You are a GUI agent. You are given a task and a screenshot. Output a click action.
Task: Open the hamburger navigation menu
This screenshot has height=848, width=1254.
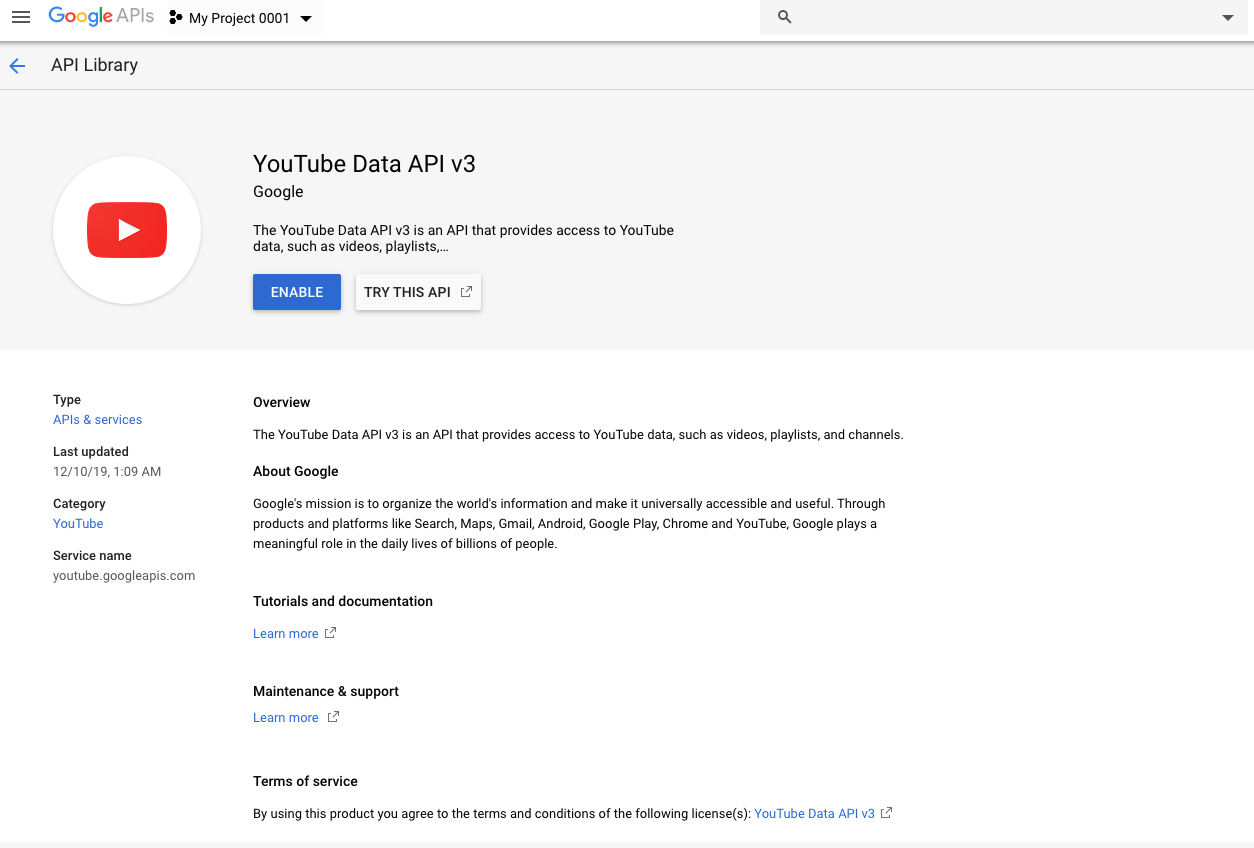point(20,18)
